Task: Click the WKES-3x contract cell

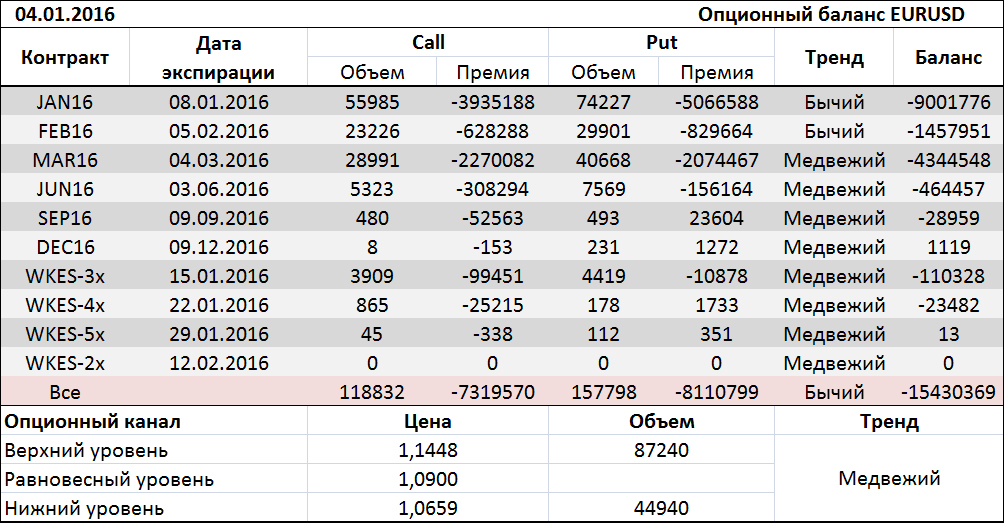Action: 65,276
